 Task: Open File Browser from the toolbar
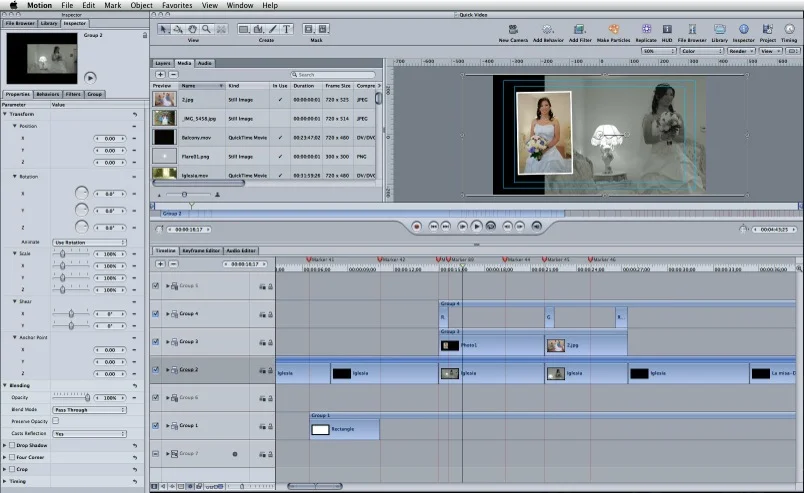[x=692, y=29]
